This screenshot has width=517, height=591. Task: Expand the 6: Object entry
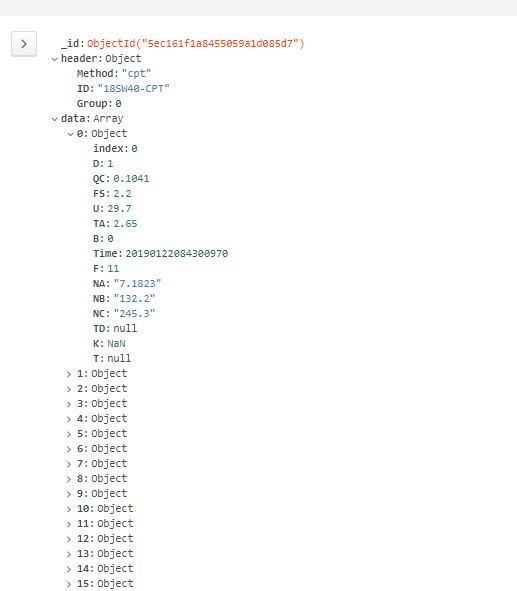(69, 449)
